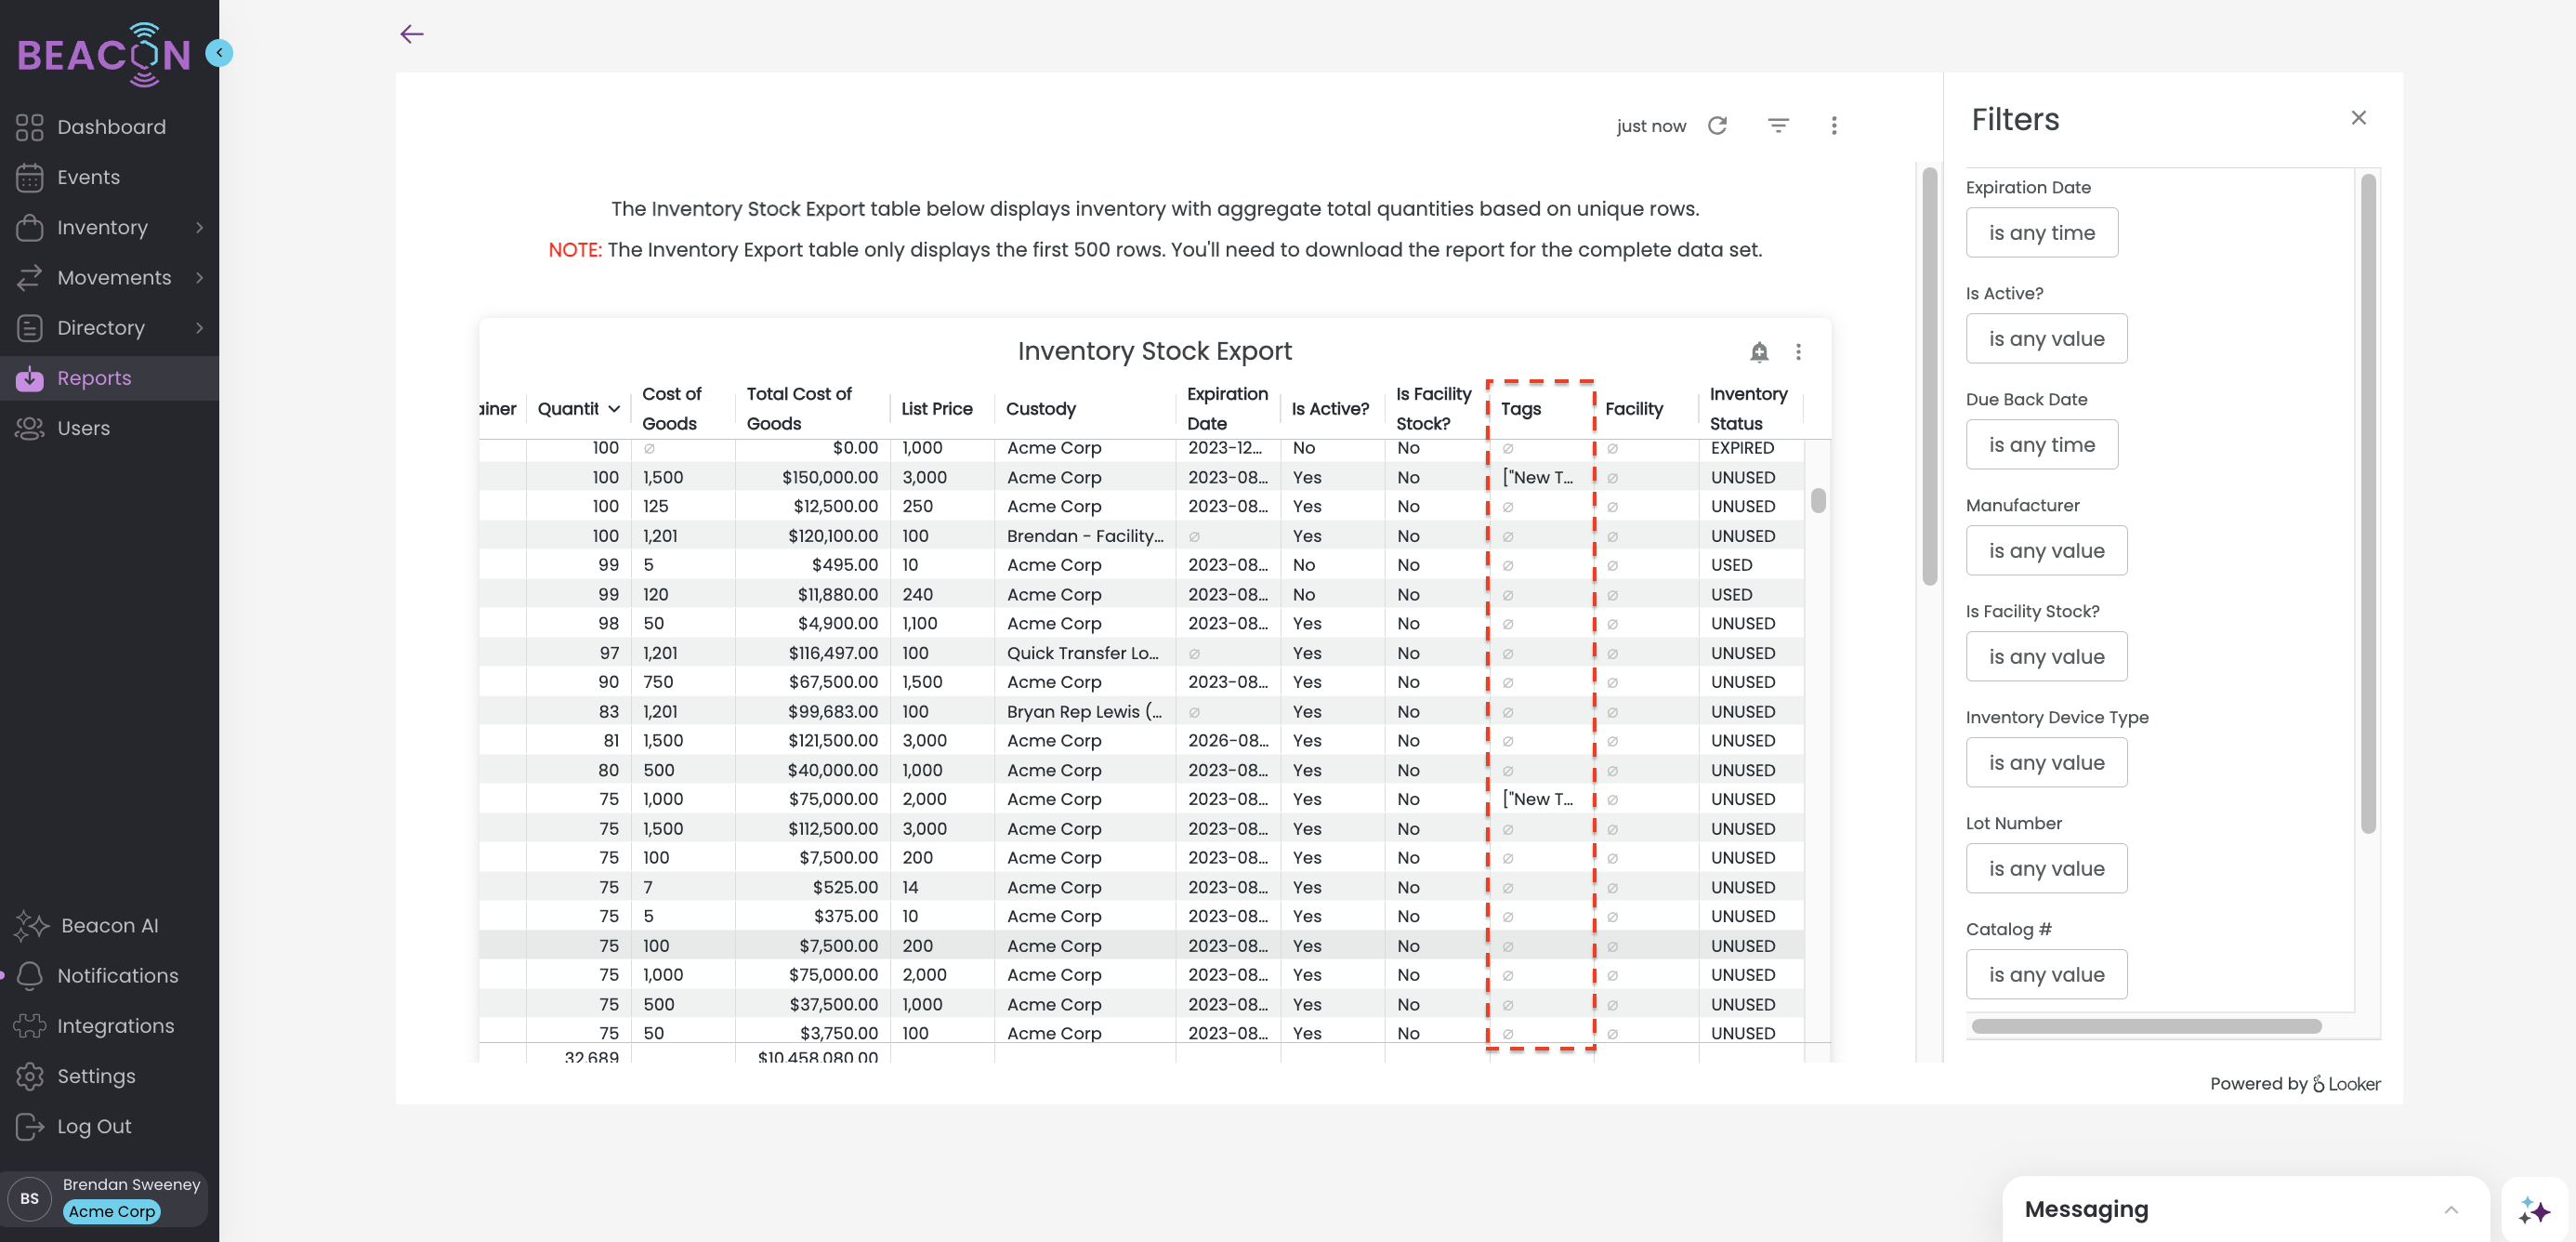Expand the Messaging panel chevron

tap(2451, 1209)
